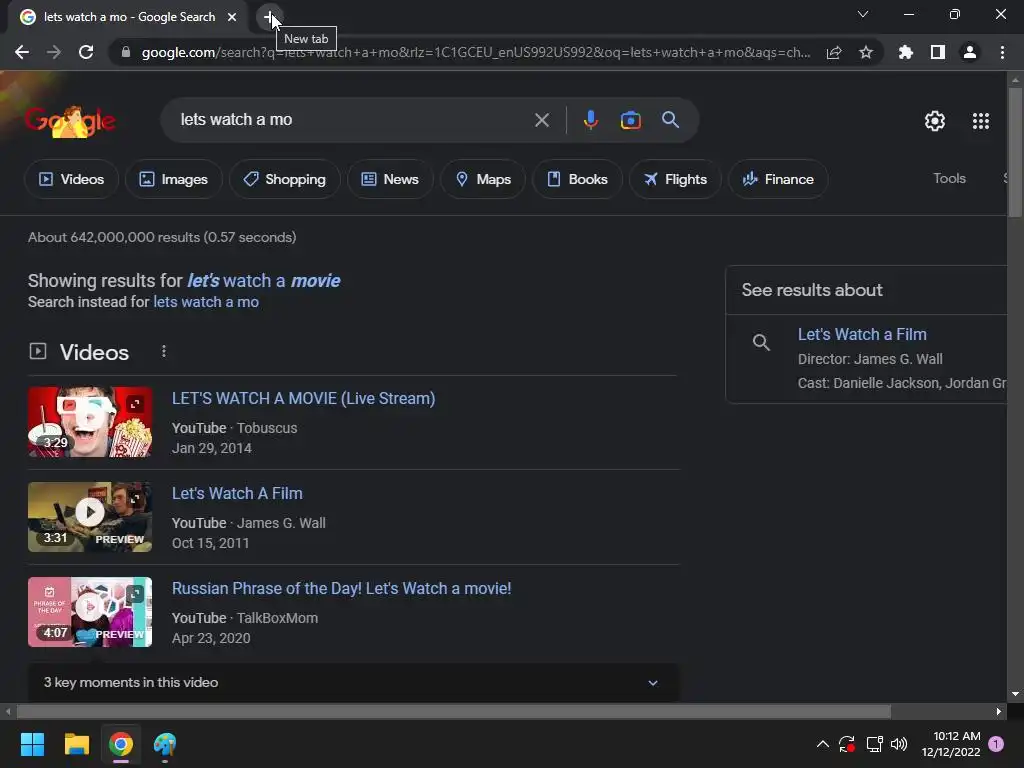Open the Google apps grid
Viewport: 1024px width, 768px height.
(980, 121)
